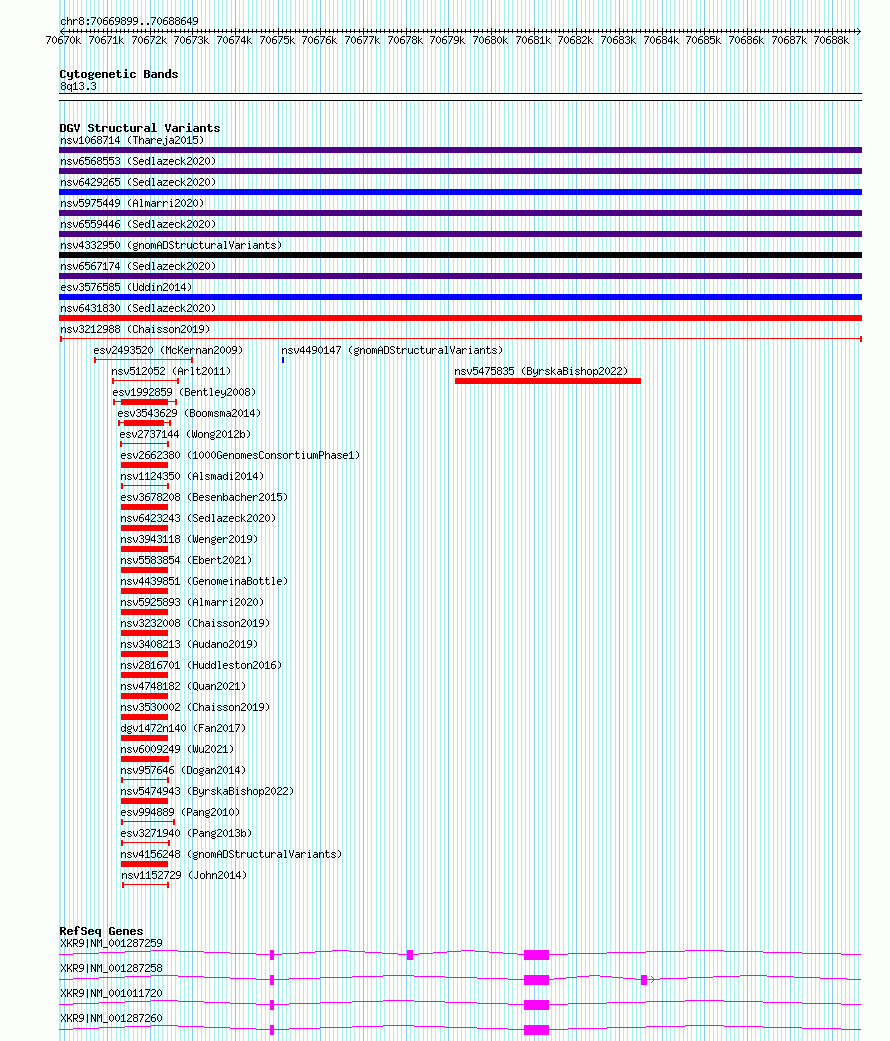Open dgv1472n140 (Fan2017) variant

click(183, 728)
